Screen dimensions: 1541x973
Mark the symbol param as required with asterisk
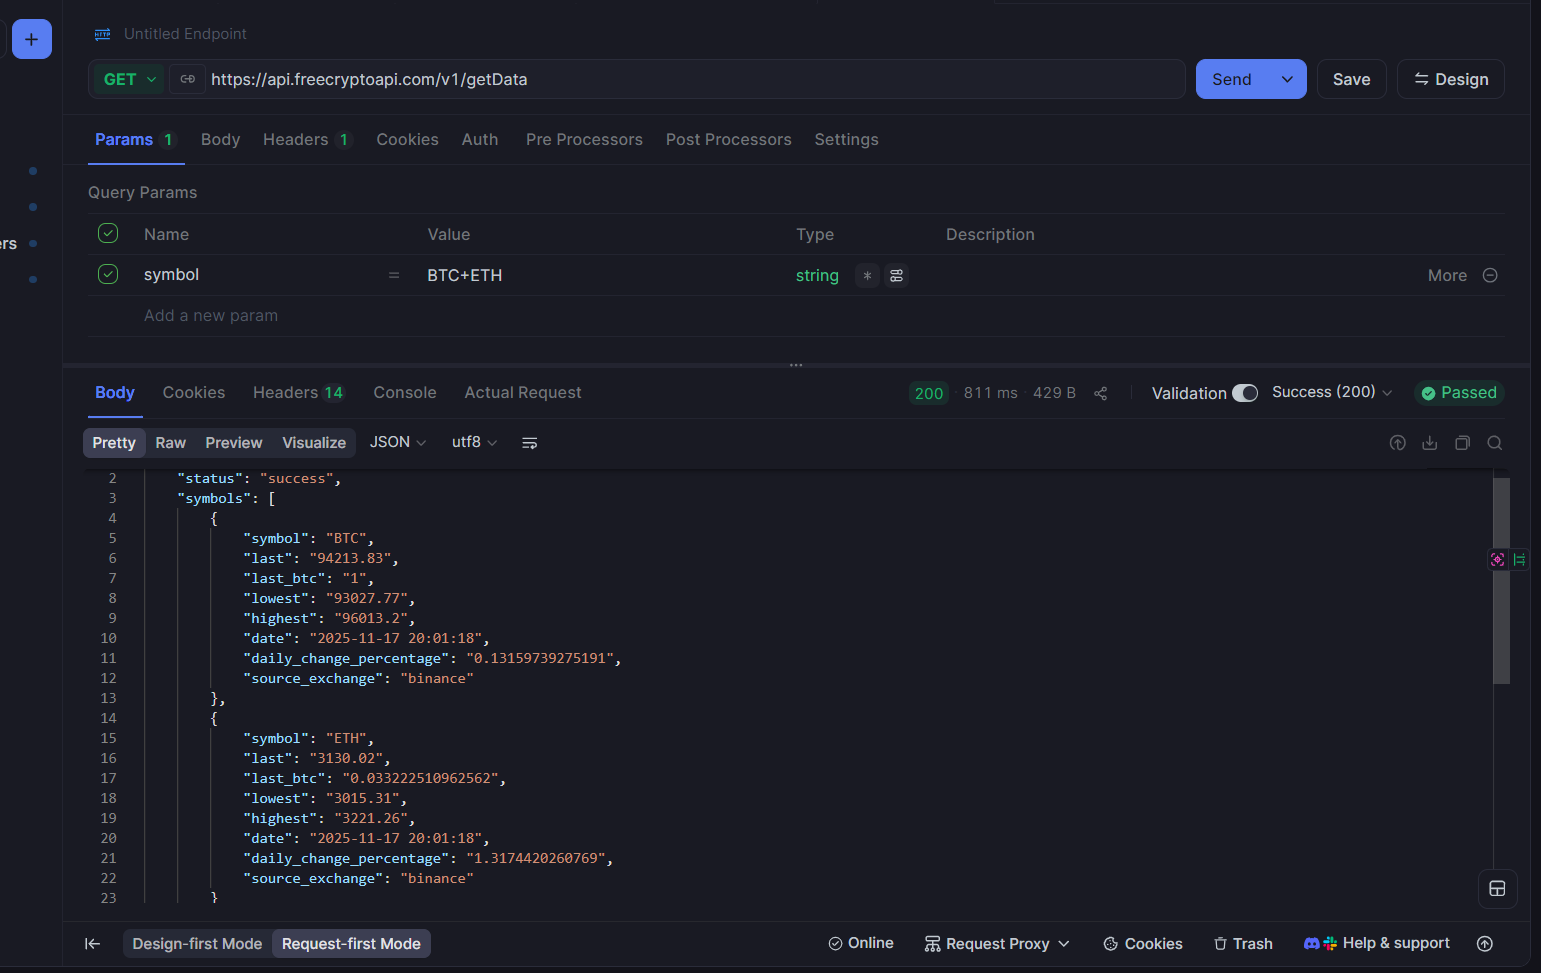[866, 275]
